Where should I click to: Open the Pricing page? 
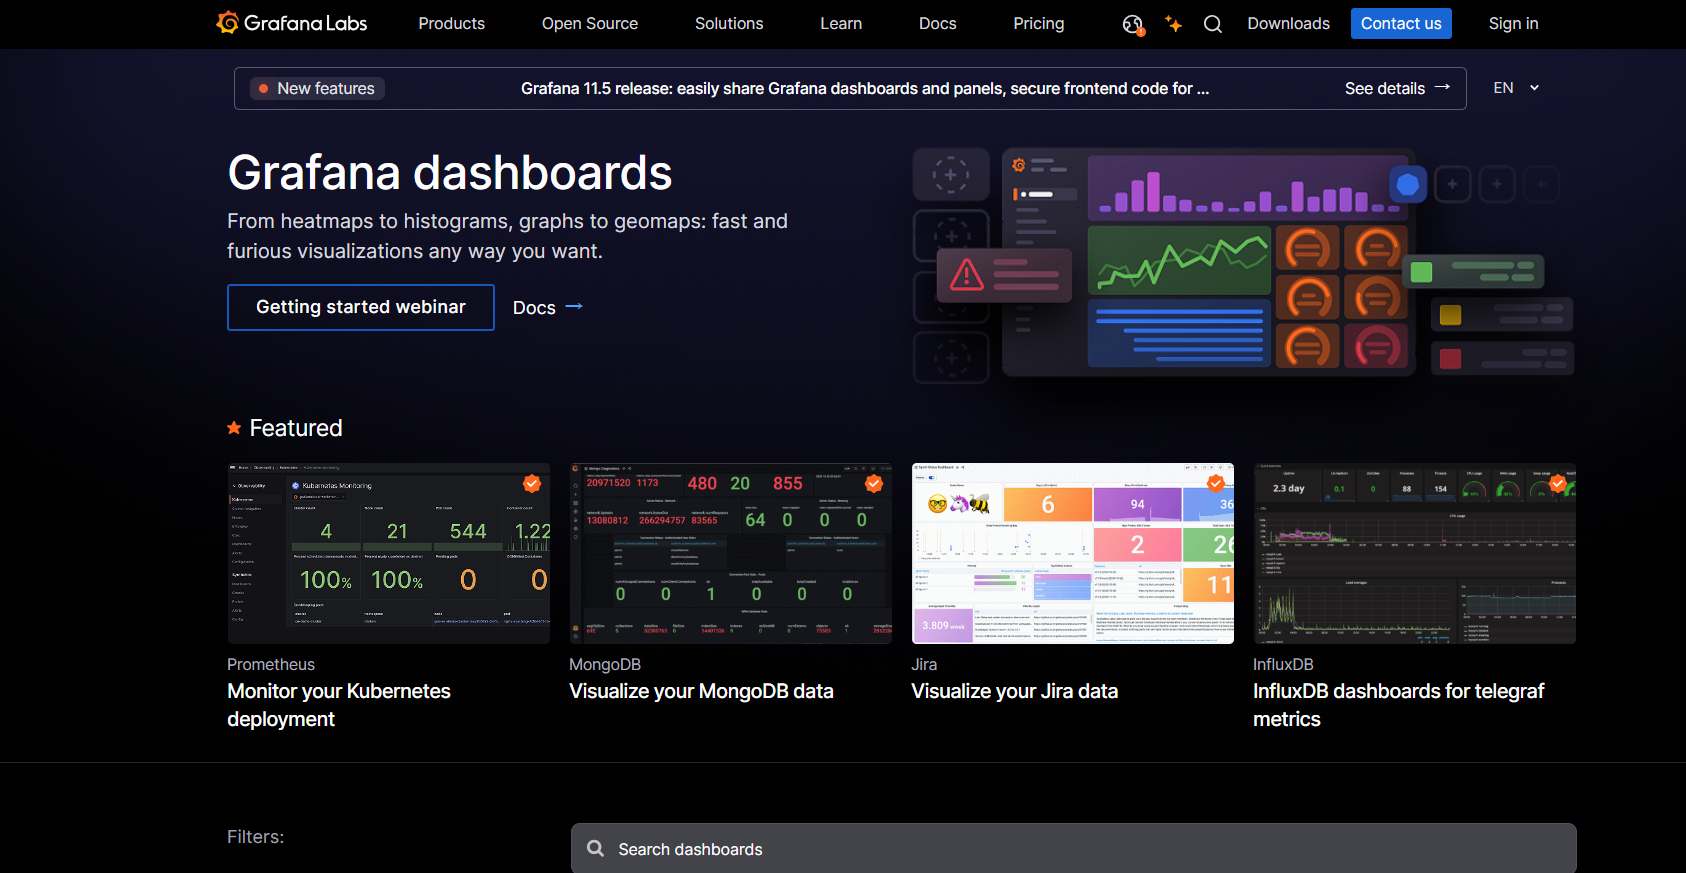click(1039, 24)
